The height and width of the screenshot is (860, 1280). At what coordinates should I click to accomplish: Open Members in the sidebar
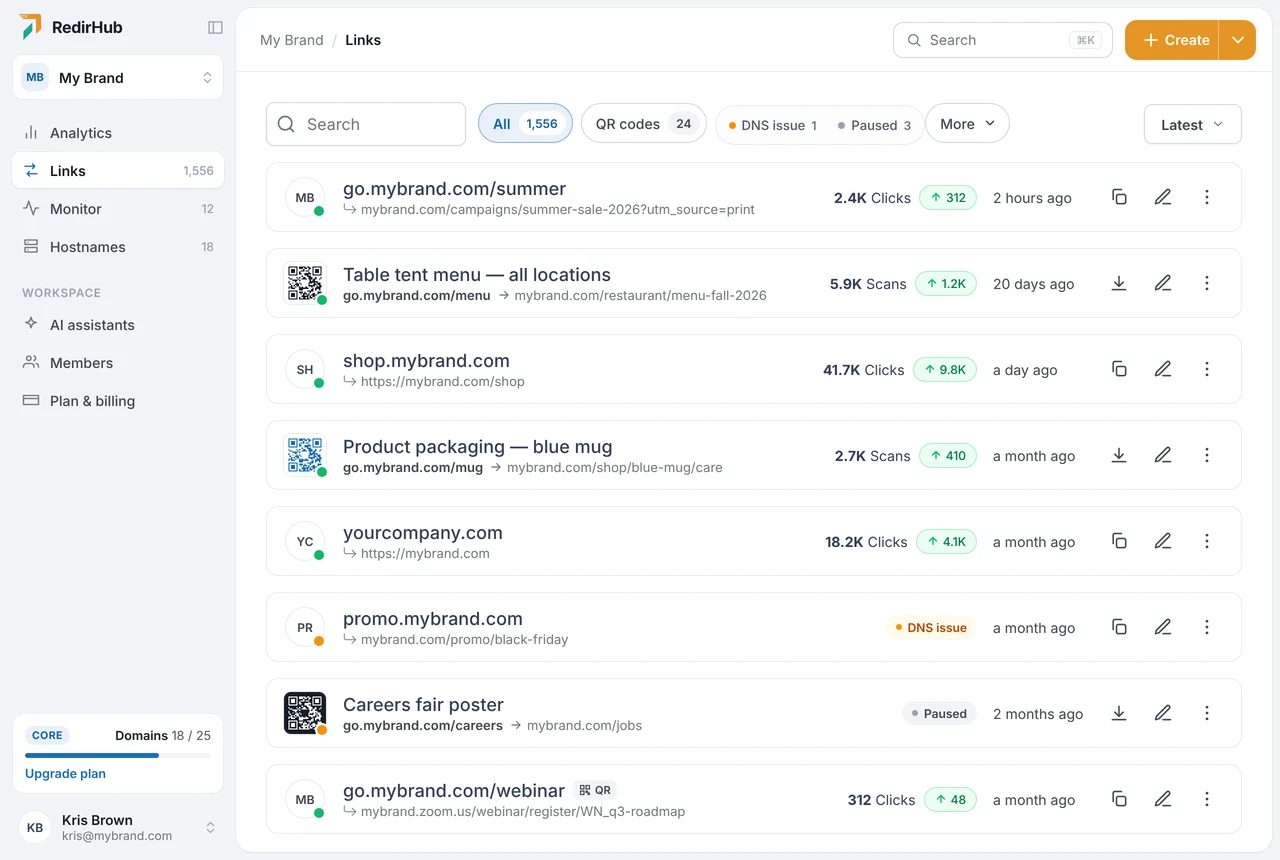click(x=118, y=362)
